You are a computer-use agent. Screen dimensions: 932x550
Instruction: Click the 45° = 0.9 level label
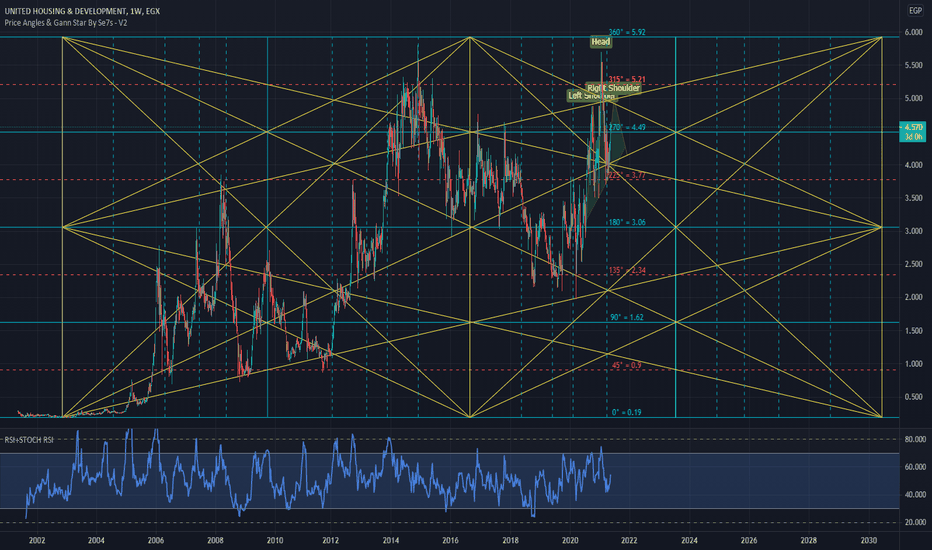[x=626, y=365]
